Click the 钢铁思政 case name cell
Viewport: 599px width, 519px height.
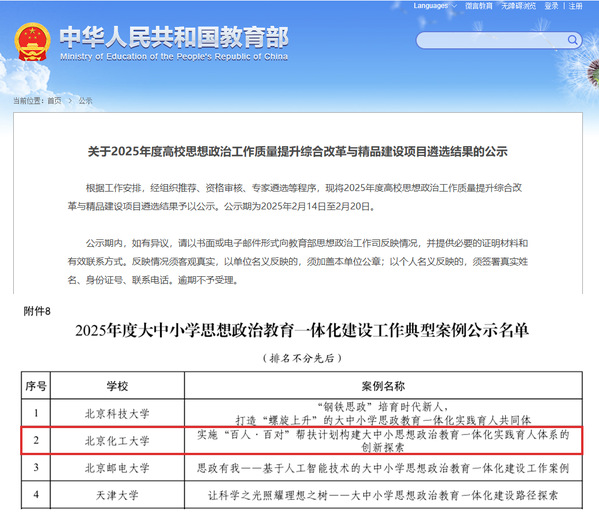[383, 413]
